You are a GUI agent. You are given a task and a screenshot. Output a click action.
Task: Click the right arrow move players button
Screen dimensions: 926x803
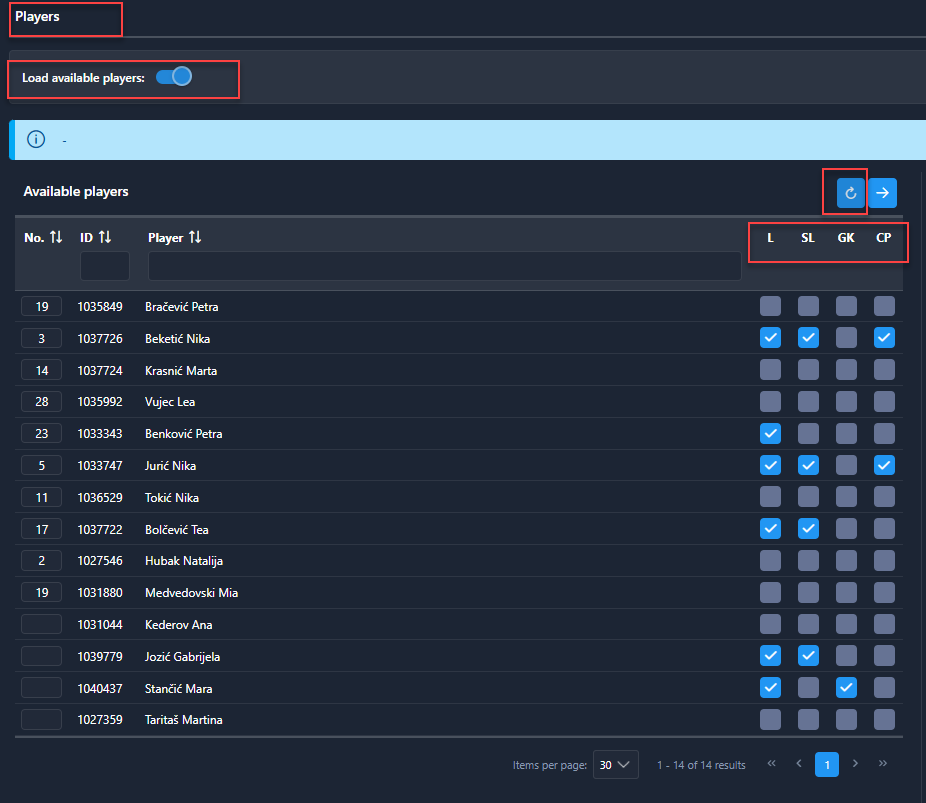[882, 193]
